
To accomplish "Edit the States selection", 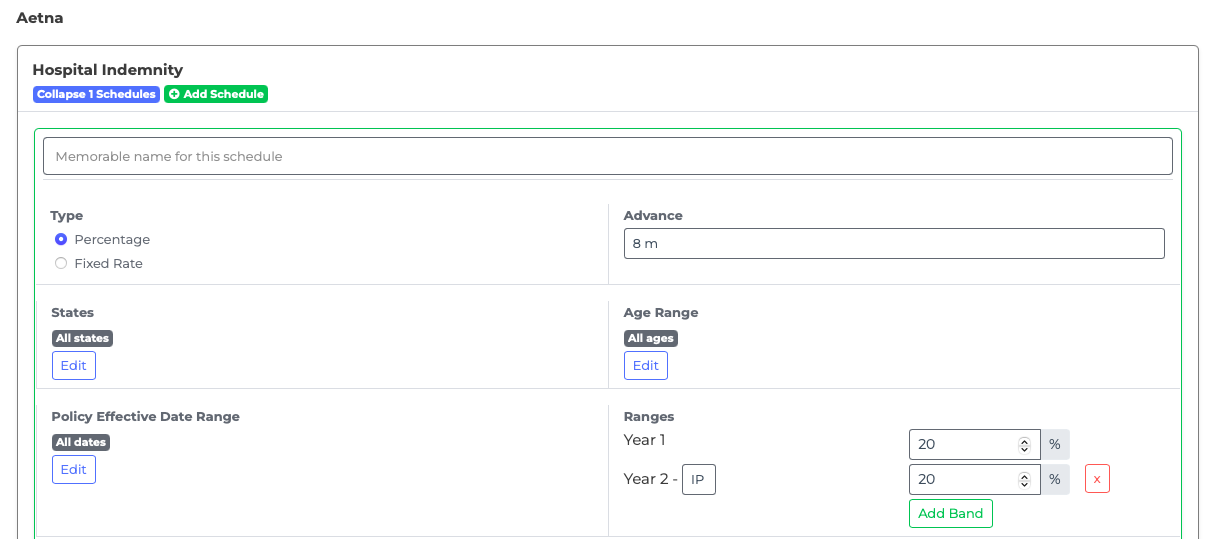I will 74,365.
